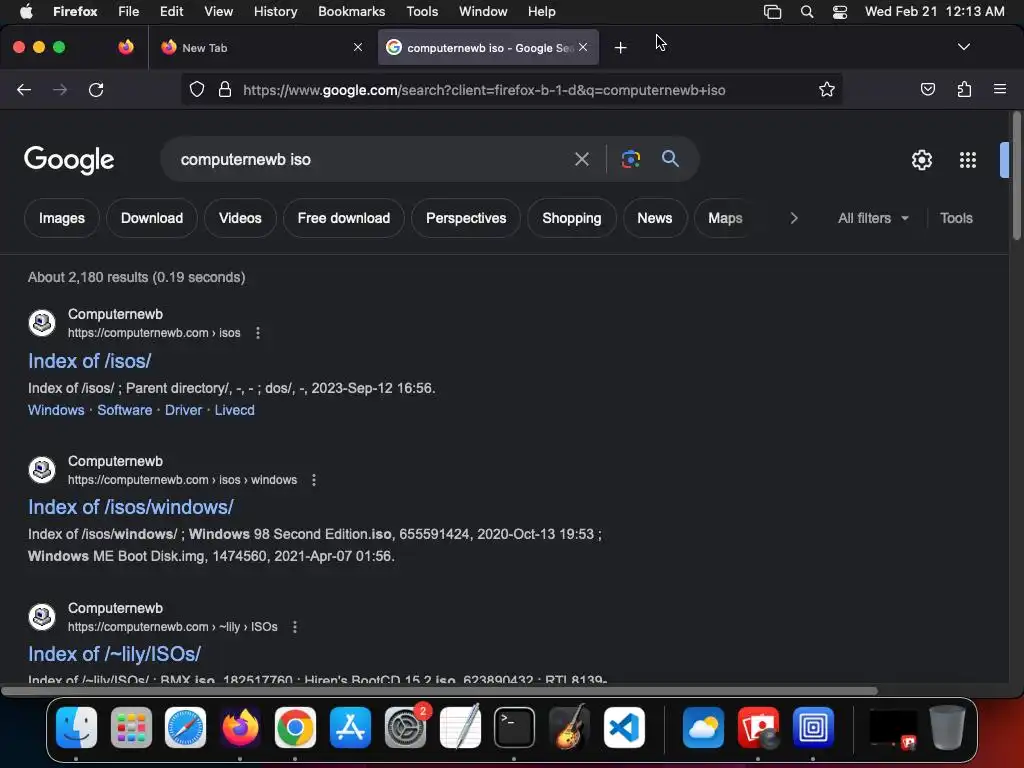1024x768 pixels.
Task: Submit search with the magnifier icon
Action: (x=670, y=158)
